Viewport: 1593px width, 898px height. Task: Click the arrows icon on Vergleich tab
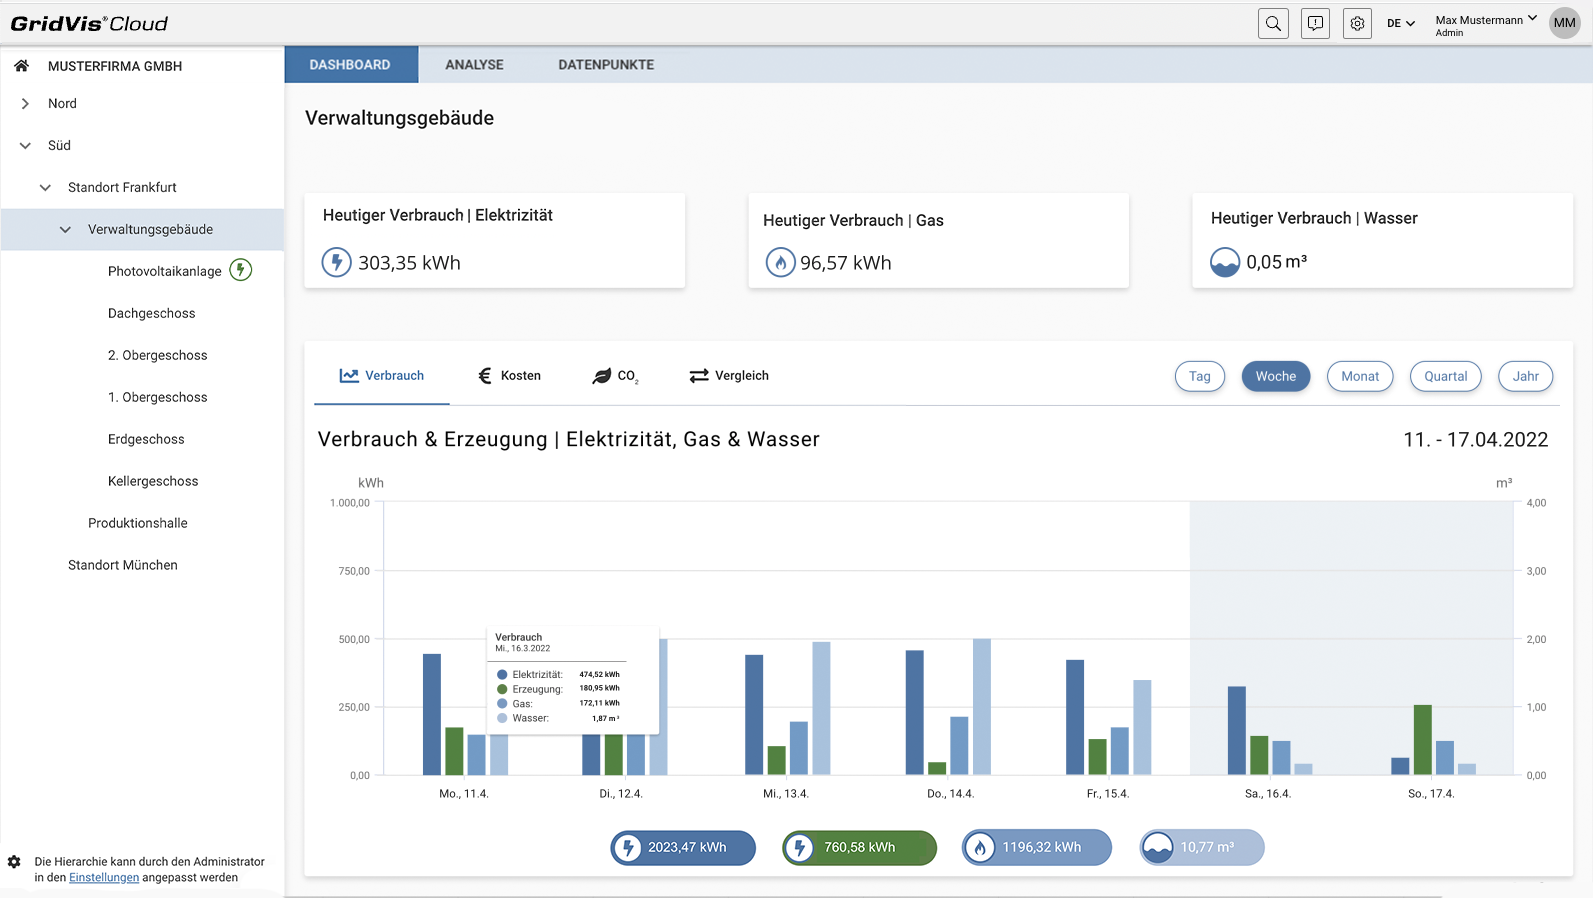point(699,376)
